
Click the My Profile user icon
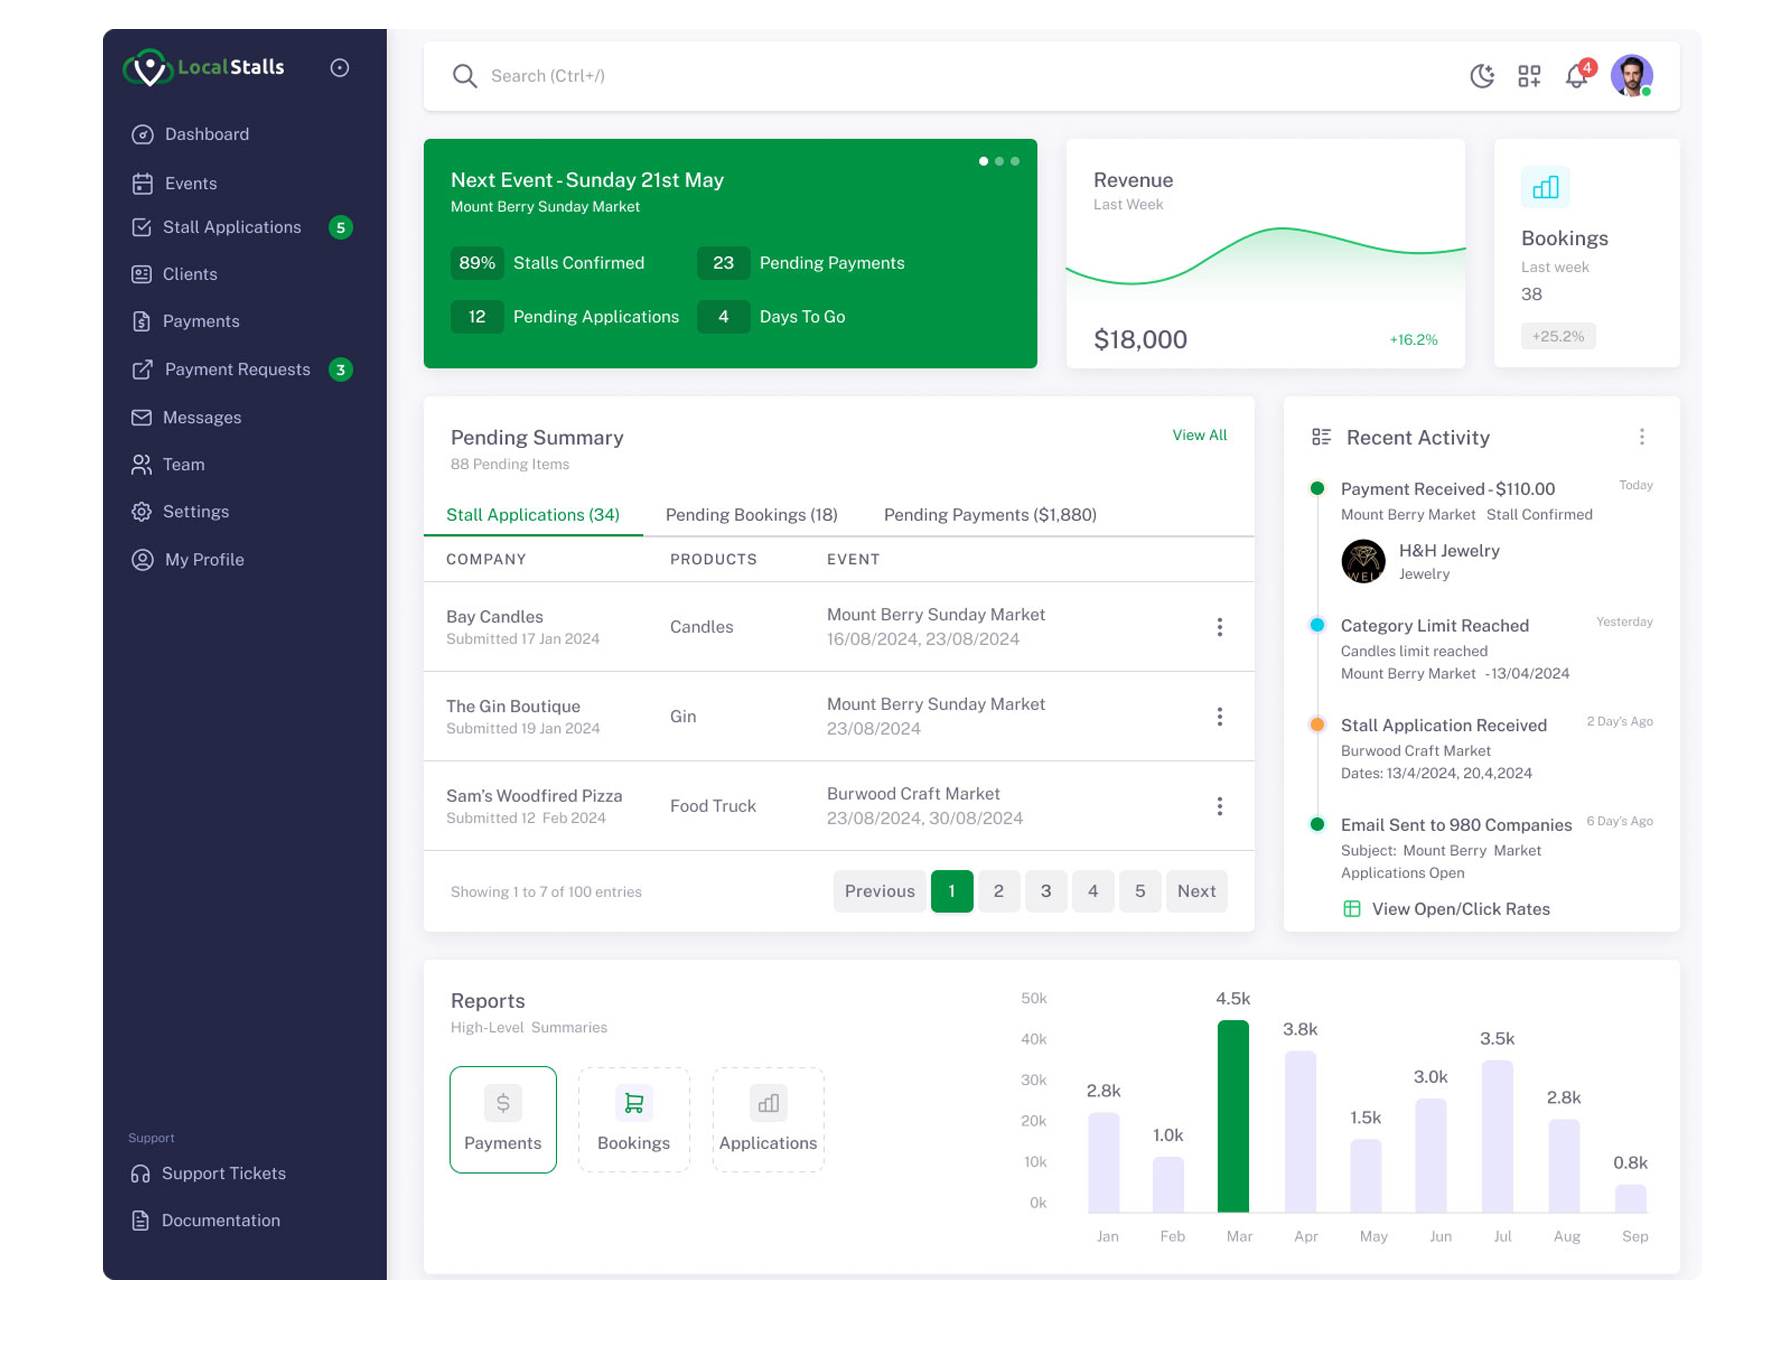(142, 559)
